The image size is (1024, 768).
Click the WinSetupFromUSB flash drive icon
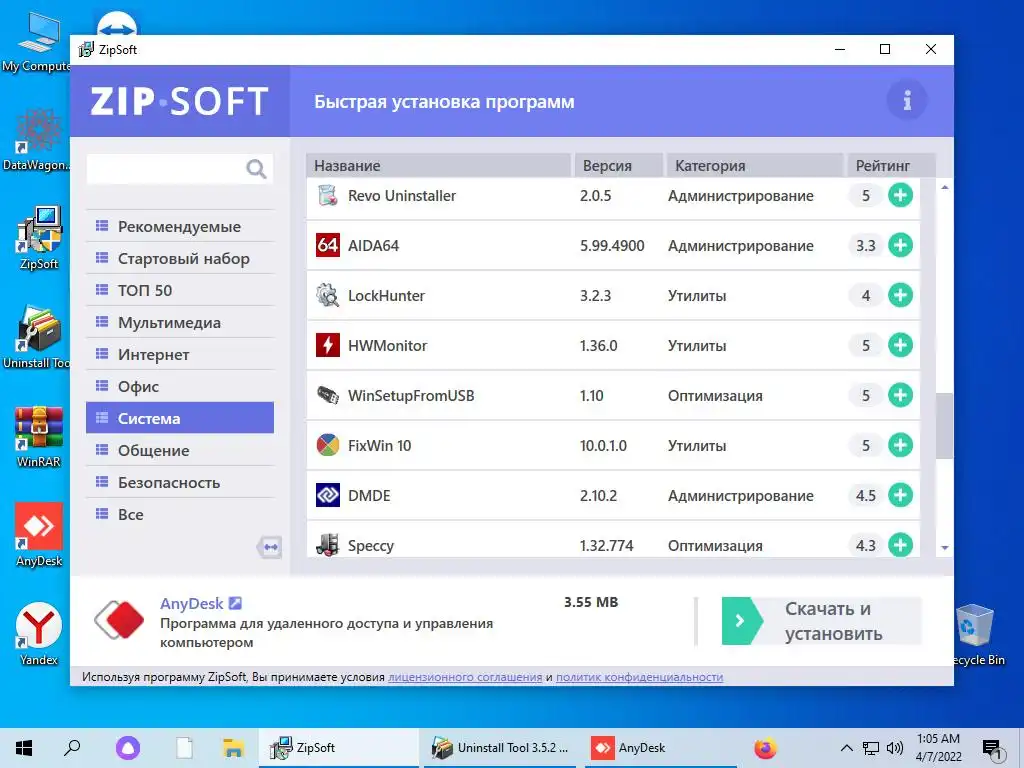tap(327, 395)
